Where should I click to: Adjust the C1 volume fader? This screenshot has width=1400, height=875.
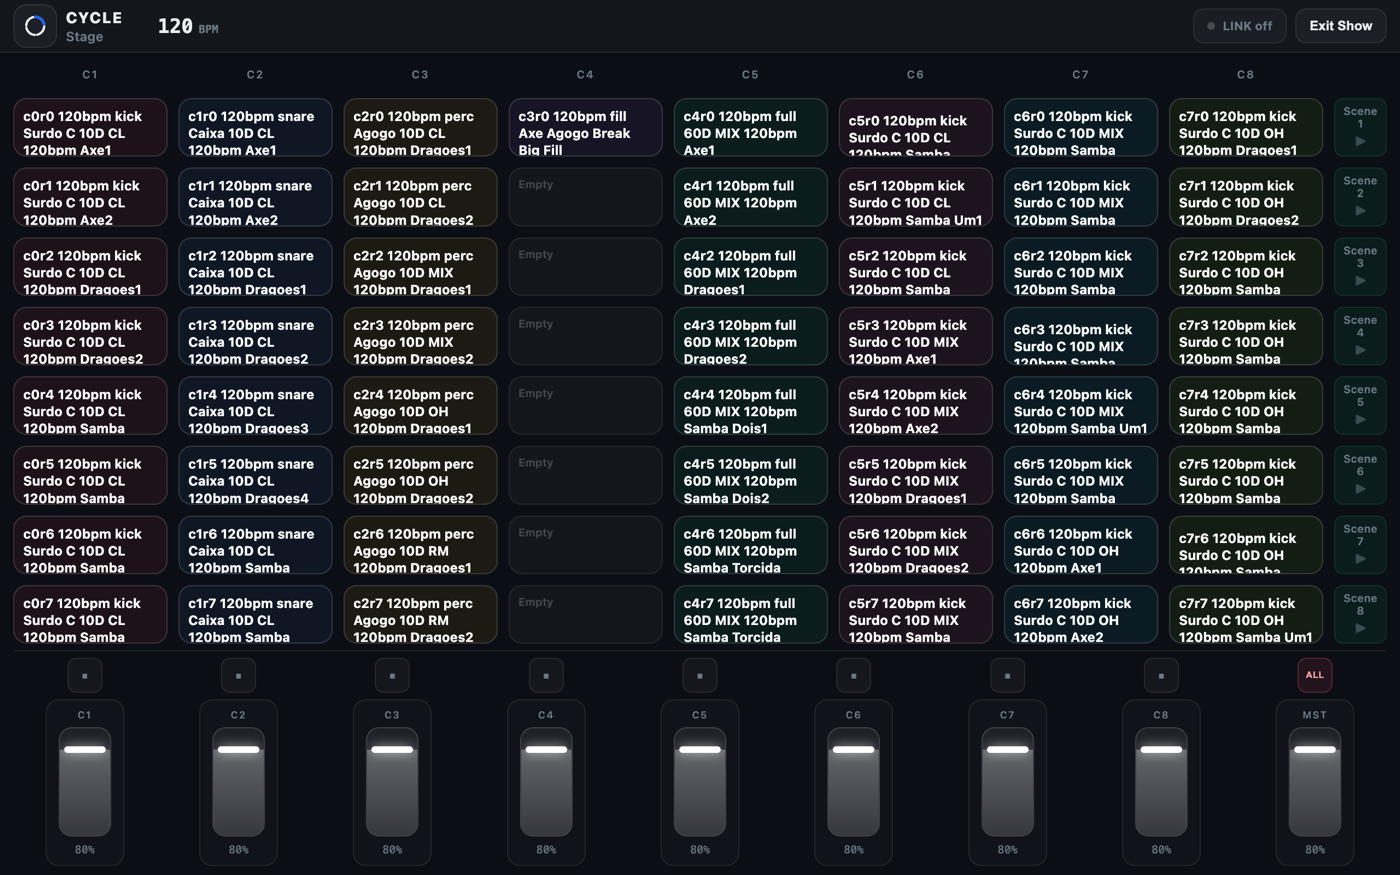[x=85, y=782]
